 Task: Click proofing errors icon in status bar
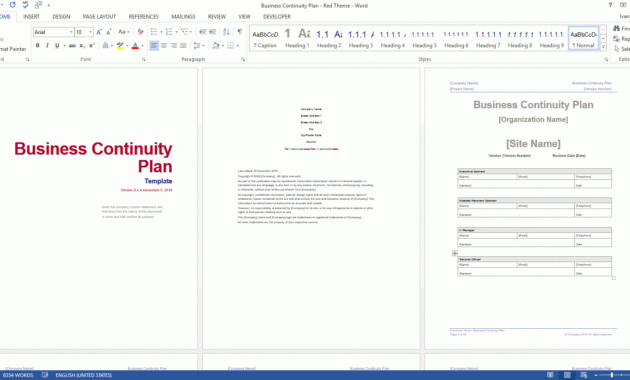tap(45, 375)
